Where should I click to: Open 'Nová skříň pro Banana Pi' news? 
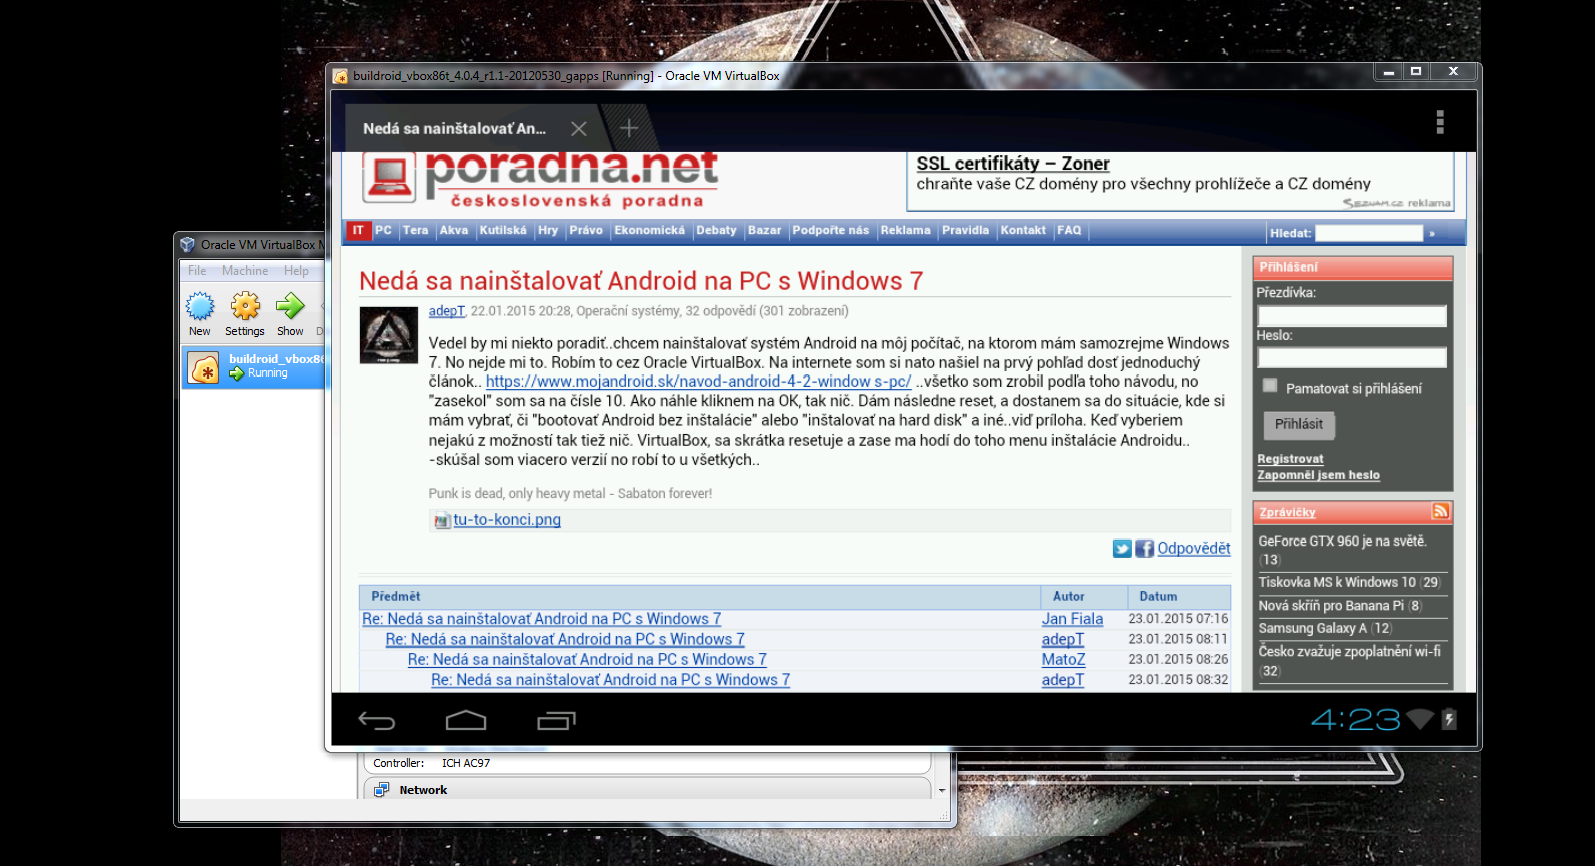(1331, 605)
